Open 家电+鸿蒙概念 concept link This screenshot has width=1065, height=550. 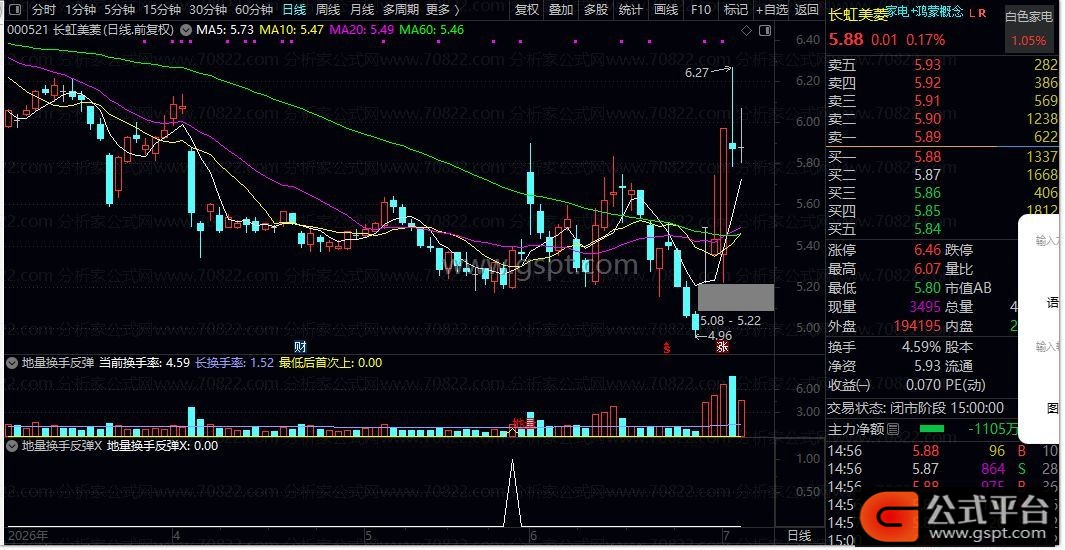pyautogui.click(x=926, y=12)
